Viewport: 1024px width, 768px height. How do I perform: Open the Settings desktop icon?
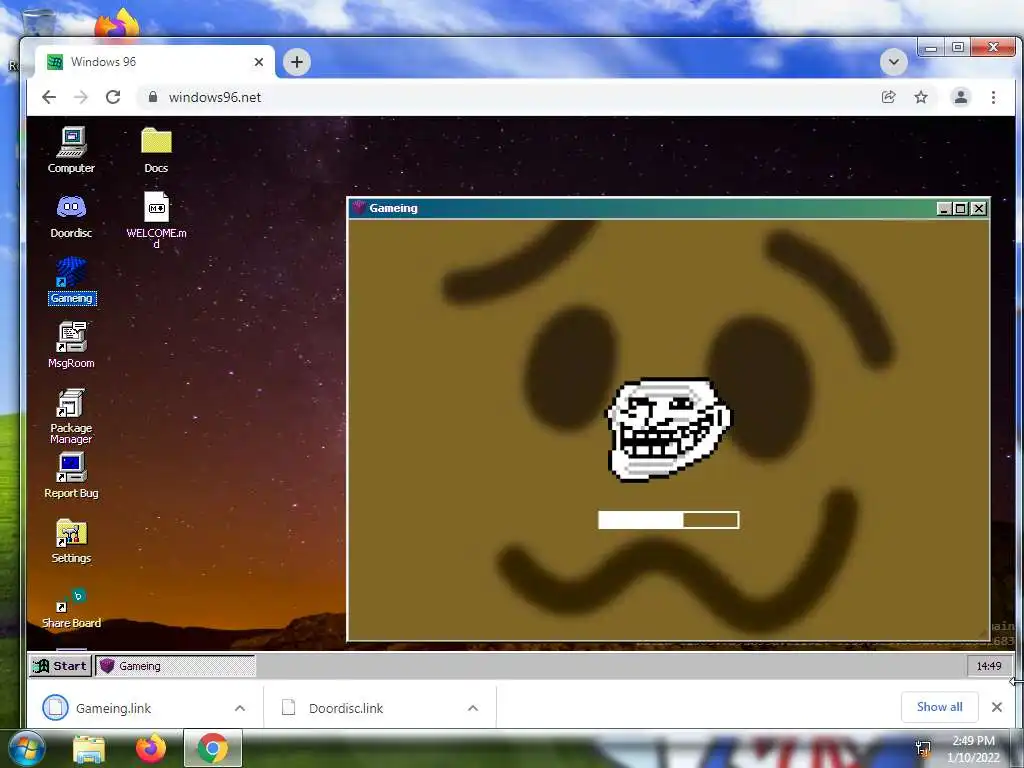pyautogui.click(x=71, y=541)
